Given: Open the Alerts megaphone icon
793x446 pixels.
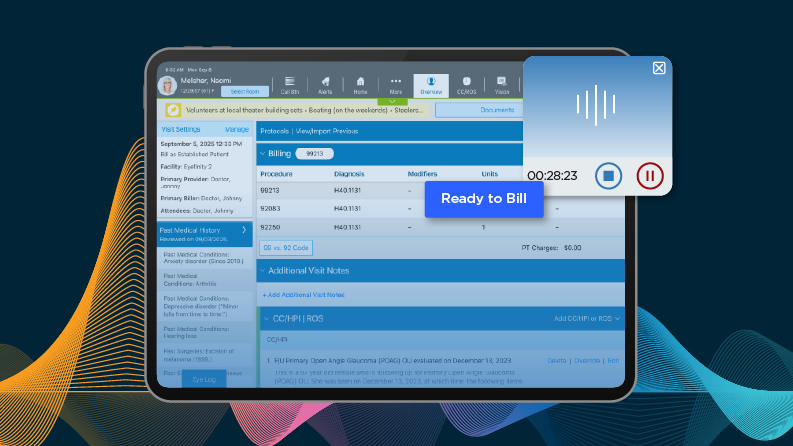Looking at the screenshot, I should pos(325,85).
